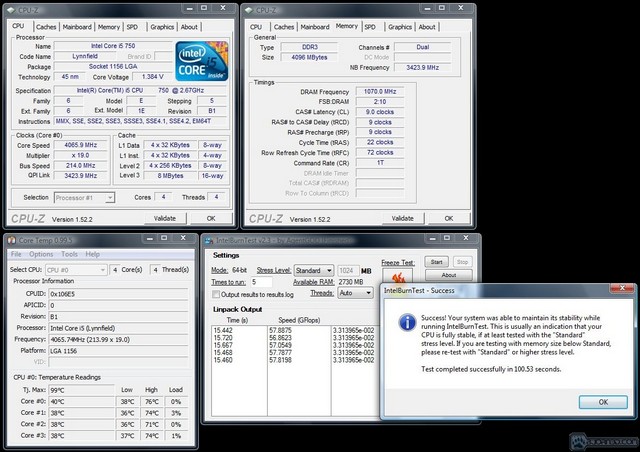
Task: Switch to the About tab in left CPU-Z
Action: tap(189, 27)
